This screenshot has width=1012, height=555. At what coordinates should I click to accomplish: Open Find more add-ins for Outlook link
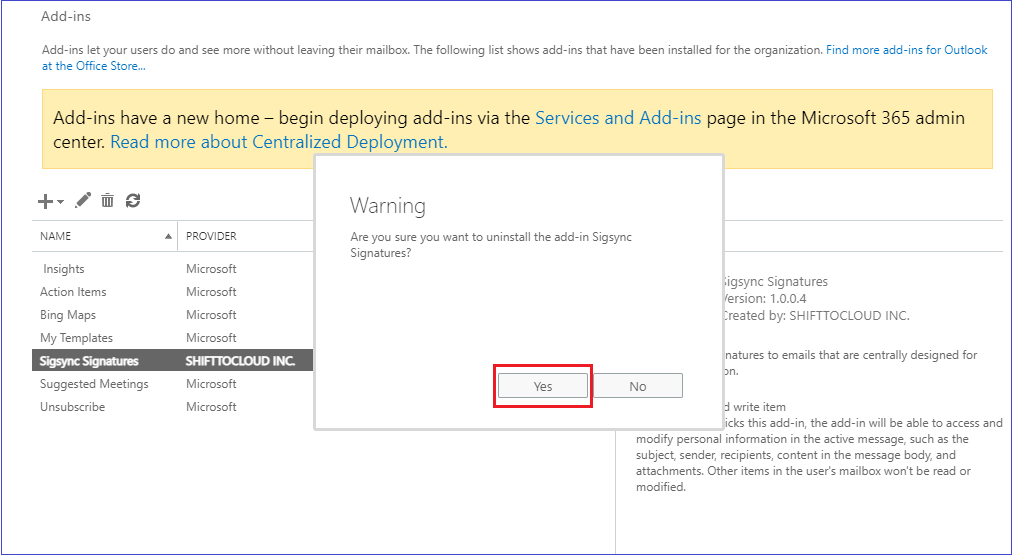(x=906, y=50)
